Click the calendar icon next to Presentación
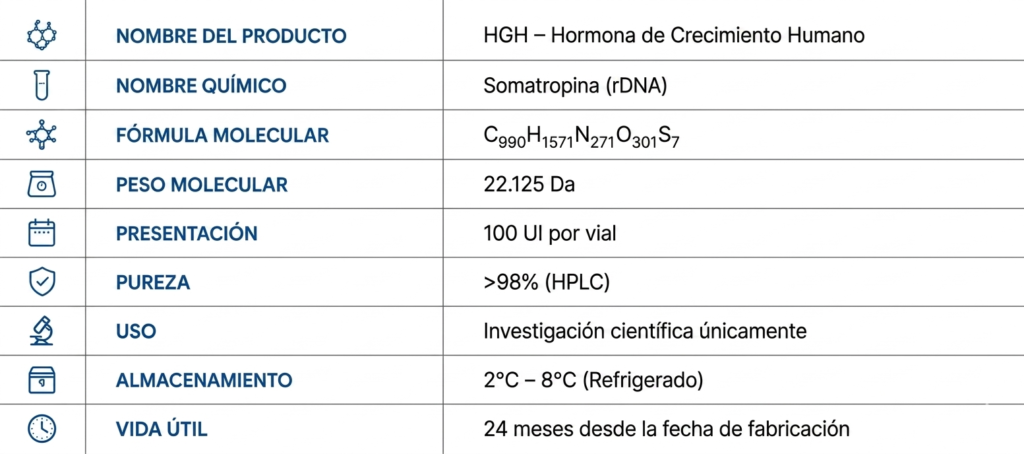Screen dimensions: 1024x454 coord(42,233)
